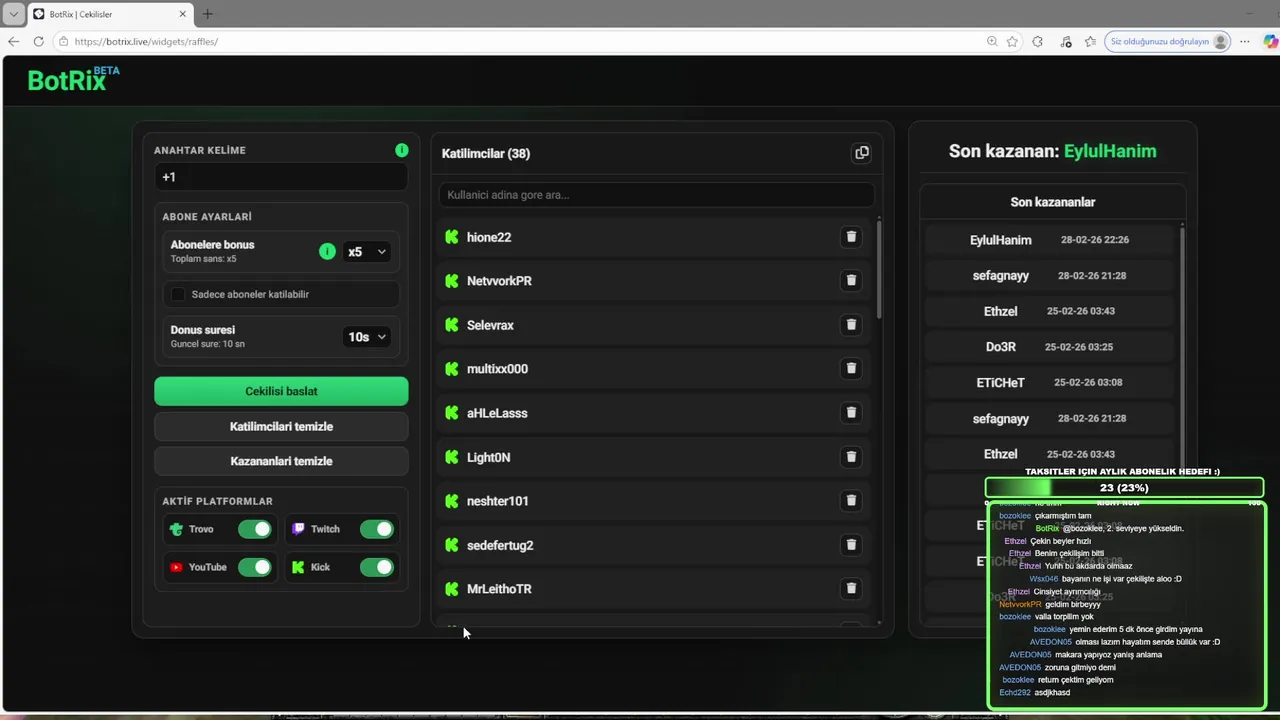This screenshot has height=720, width=1280.
Task: Open the browser tab list dropdown
Action: 12,14
